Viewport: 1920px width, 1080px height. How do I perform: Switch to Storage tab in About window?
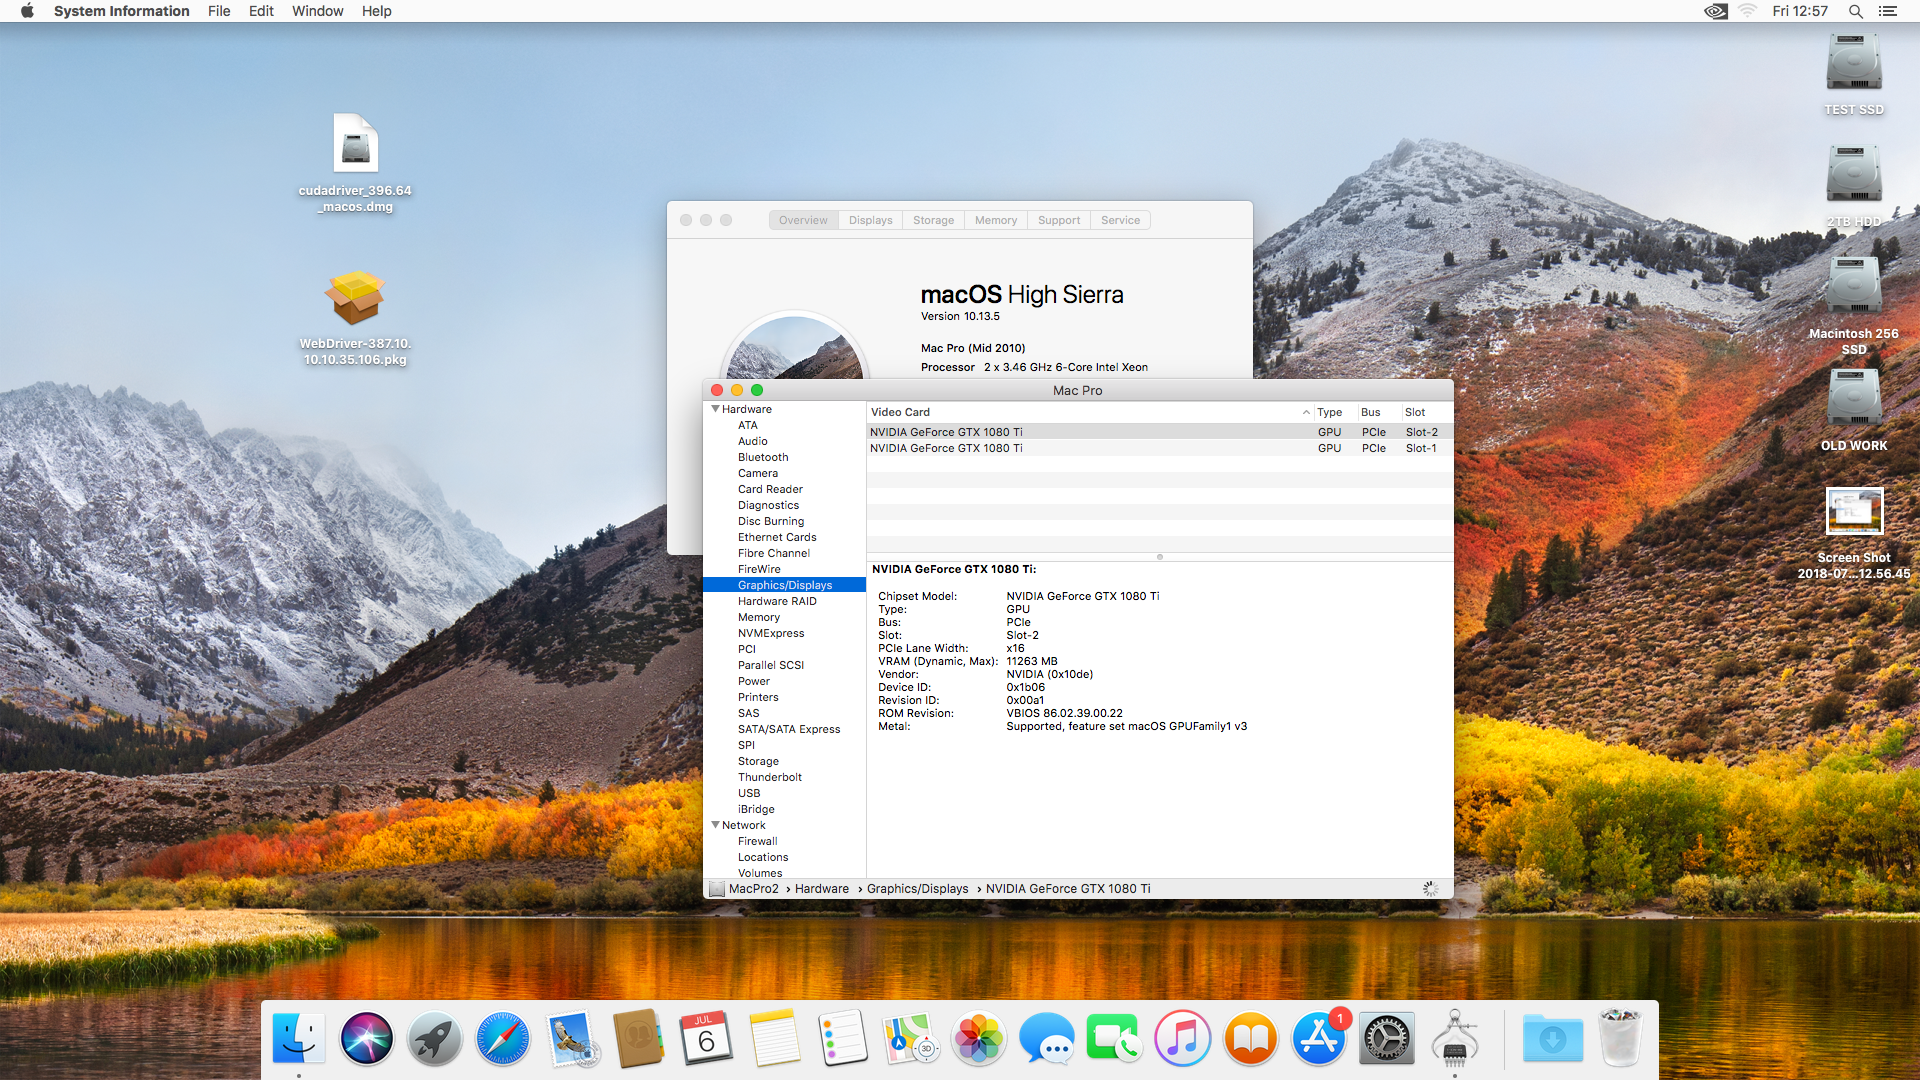pos(933,220)
